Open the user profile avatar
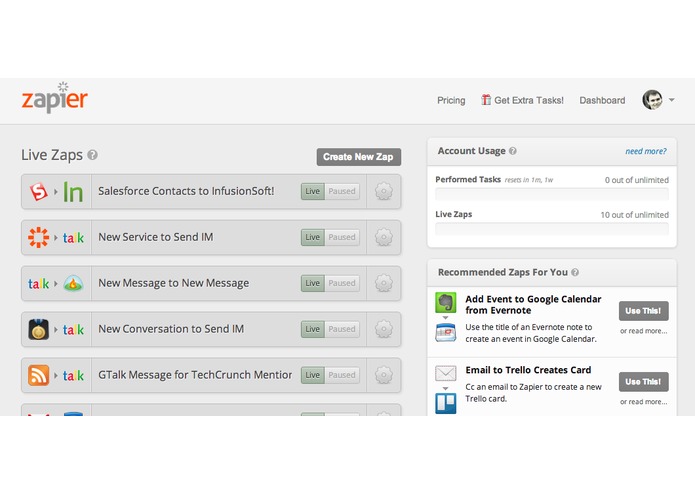The image size is (695, 494). coord(652,100)
